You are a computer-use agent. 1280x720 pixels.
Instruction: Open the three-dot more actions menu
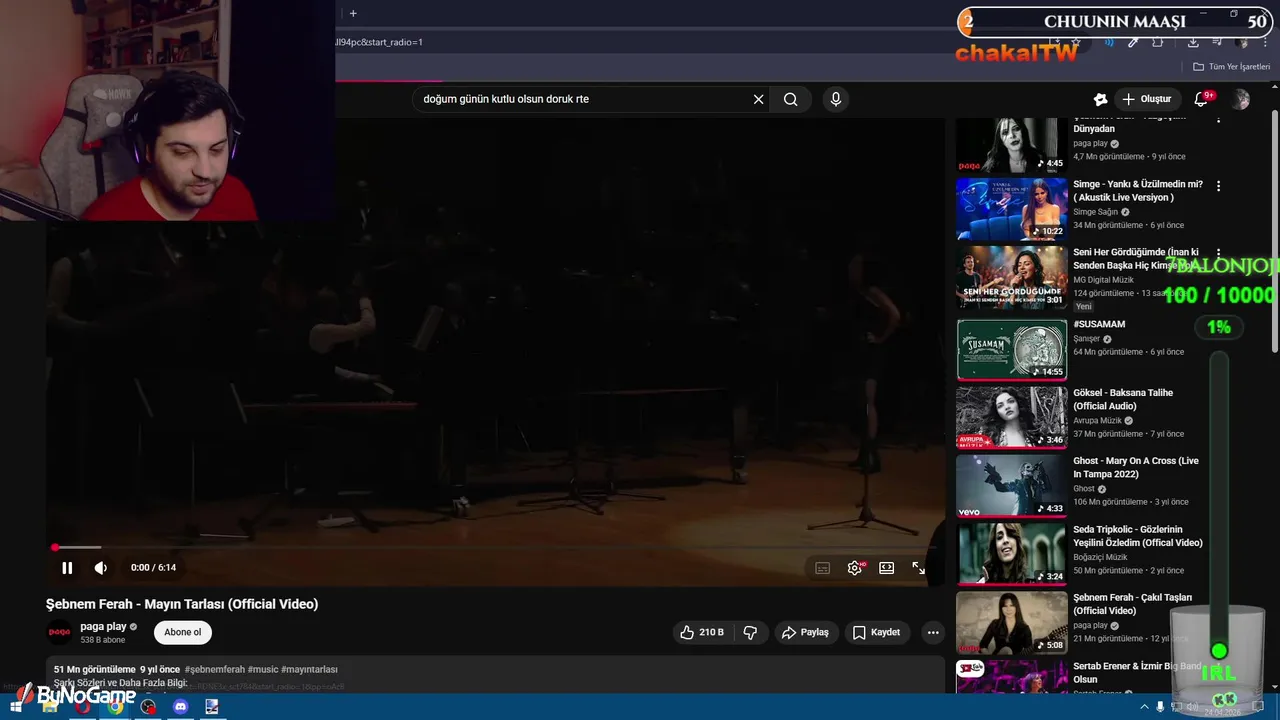pyautogui.click(x=933, y=632)
